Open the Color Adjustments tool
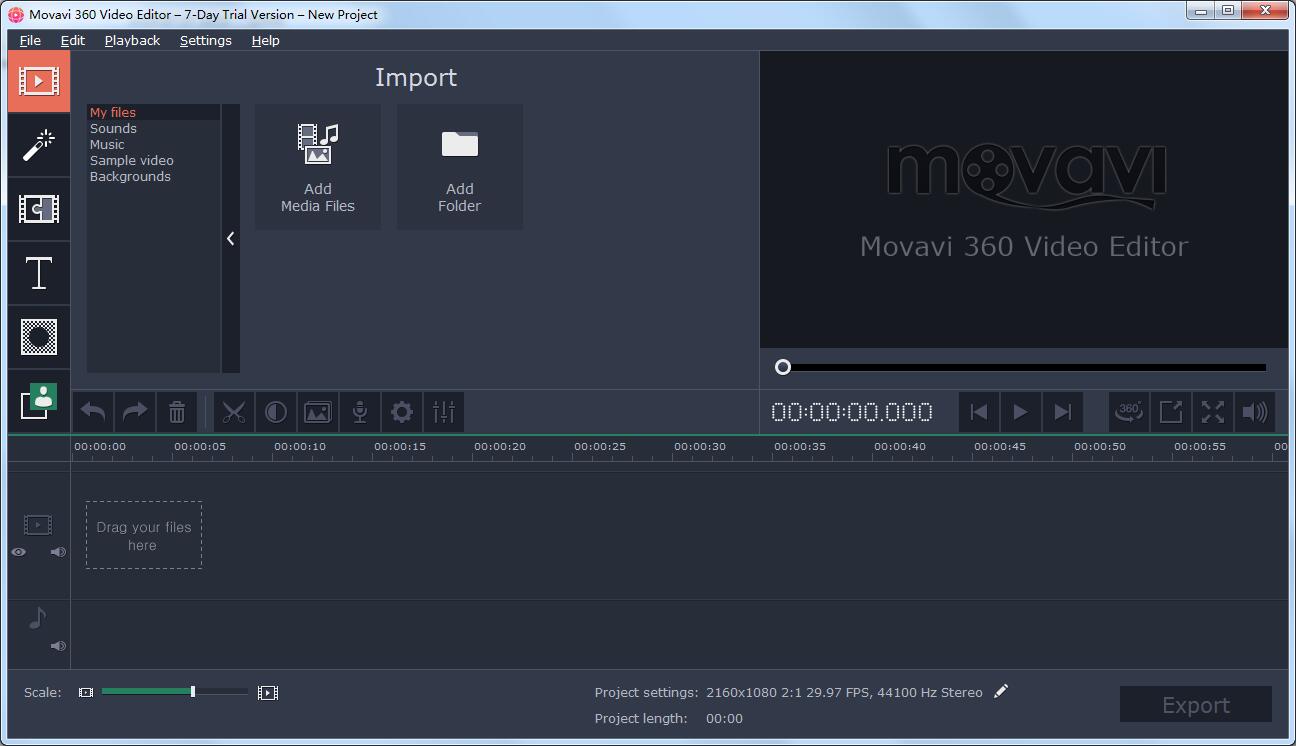The height and width of the screenshot is (746, 1296). 276,411
